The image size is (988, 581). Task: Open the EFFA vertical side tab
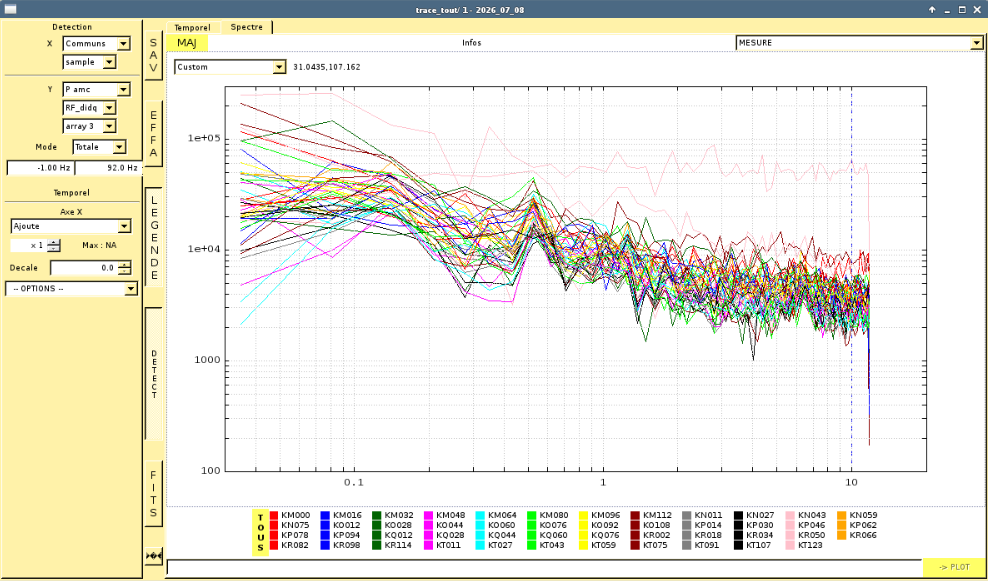[x=154, y=134]
